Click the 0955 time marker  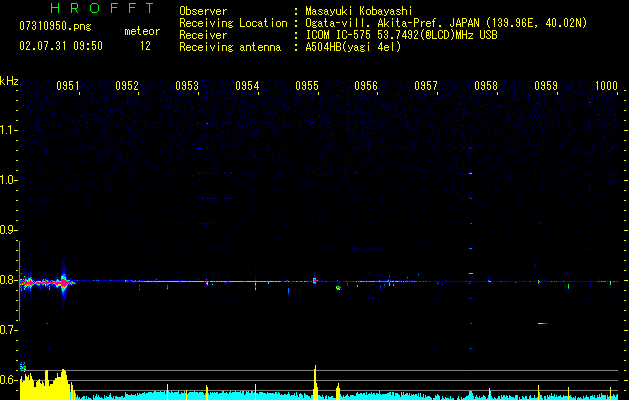306,86
